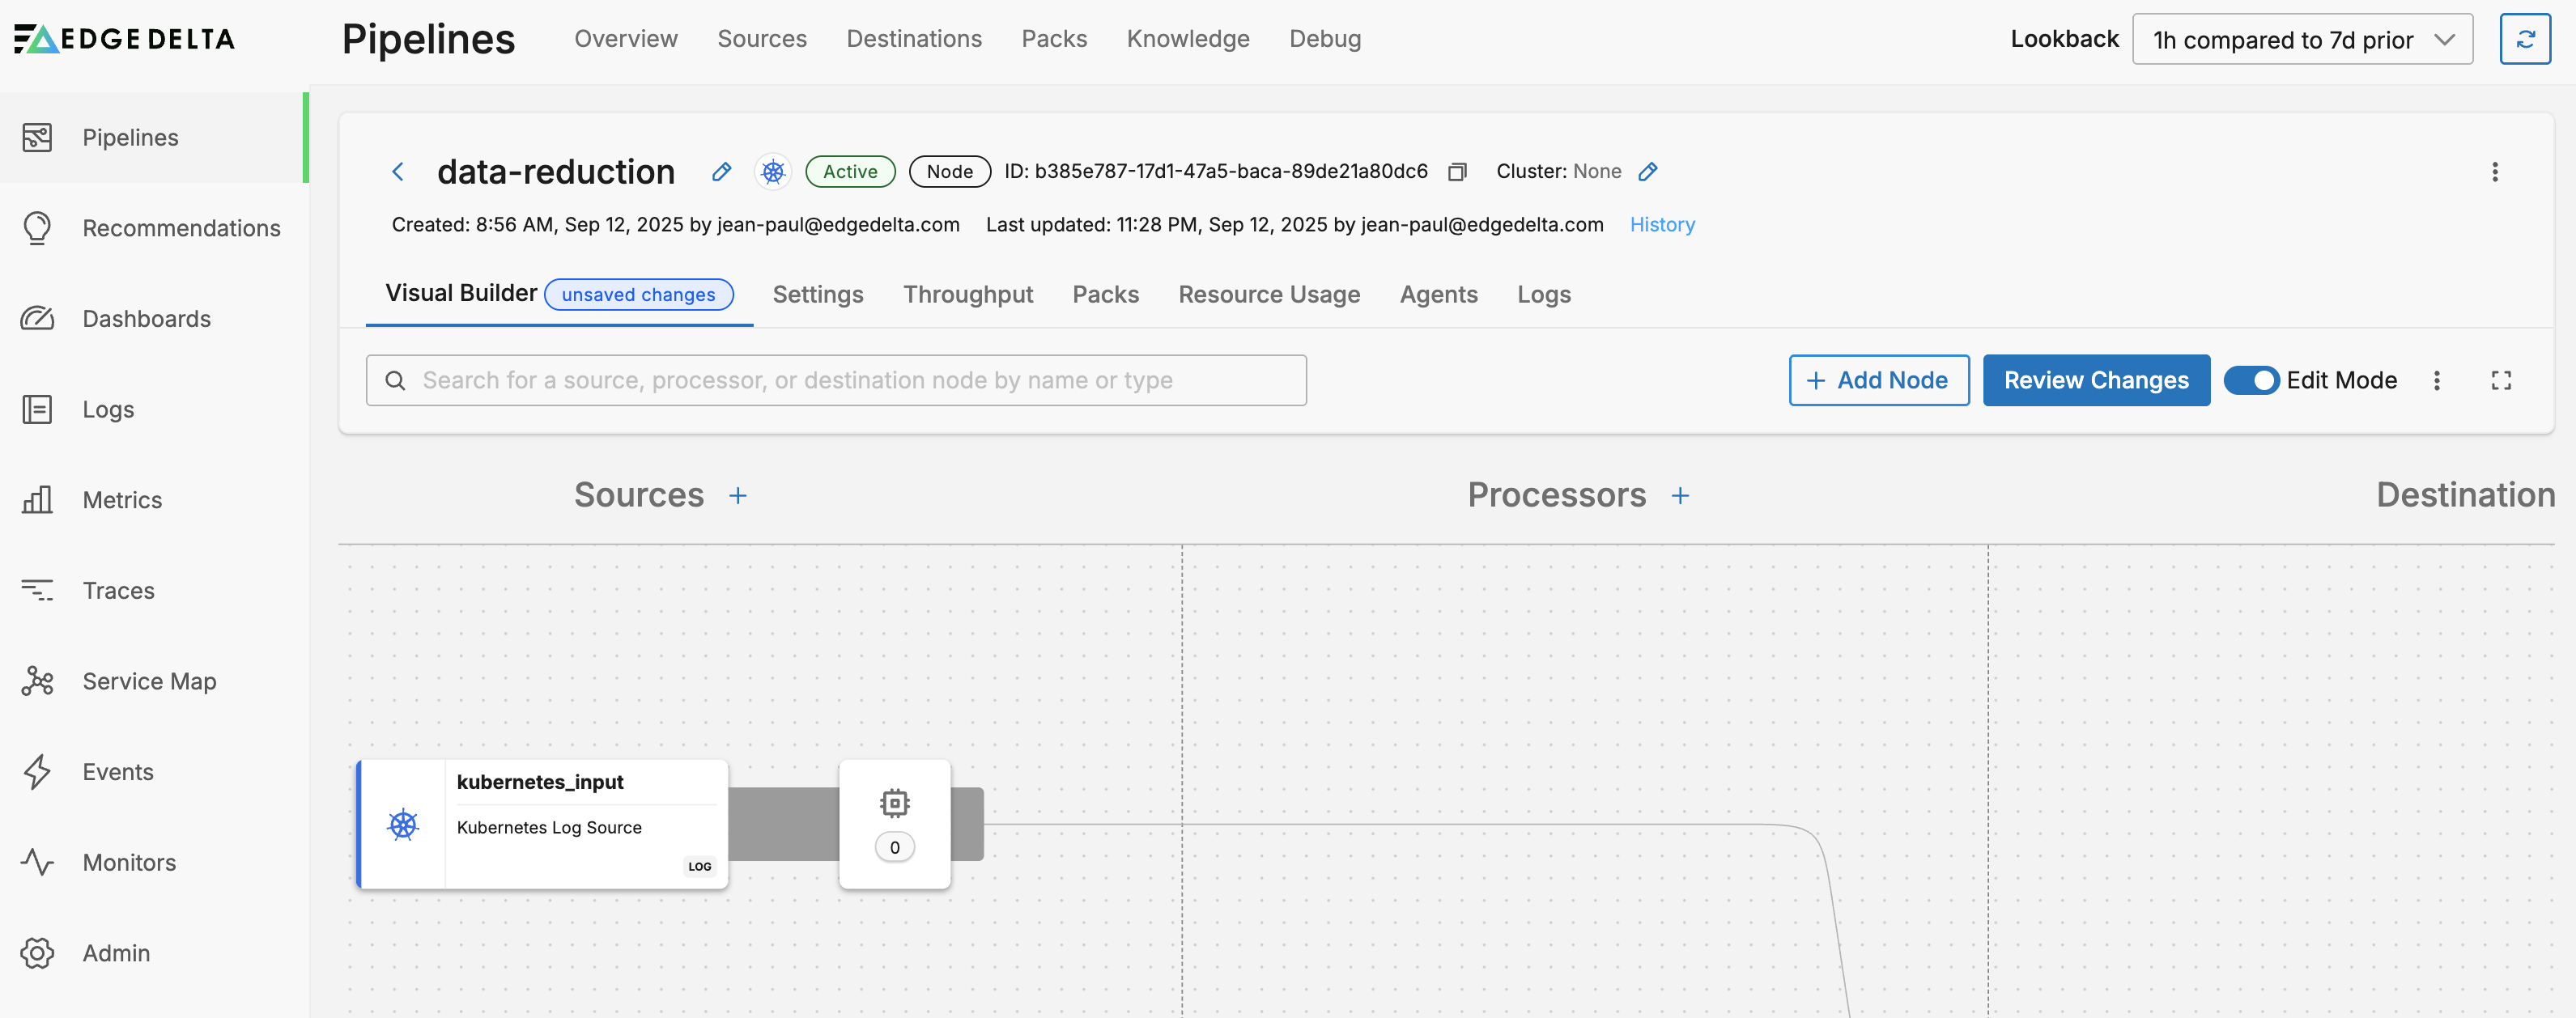
Task: Open the Logs sidebar icon
Action: (x=37, y=409)
